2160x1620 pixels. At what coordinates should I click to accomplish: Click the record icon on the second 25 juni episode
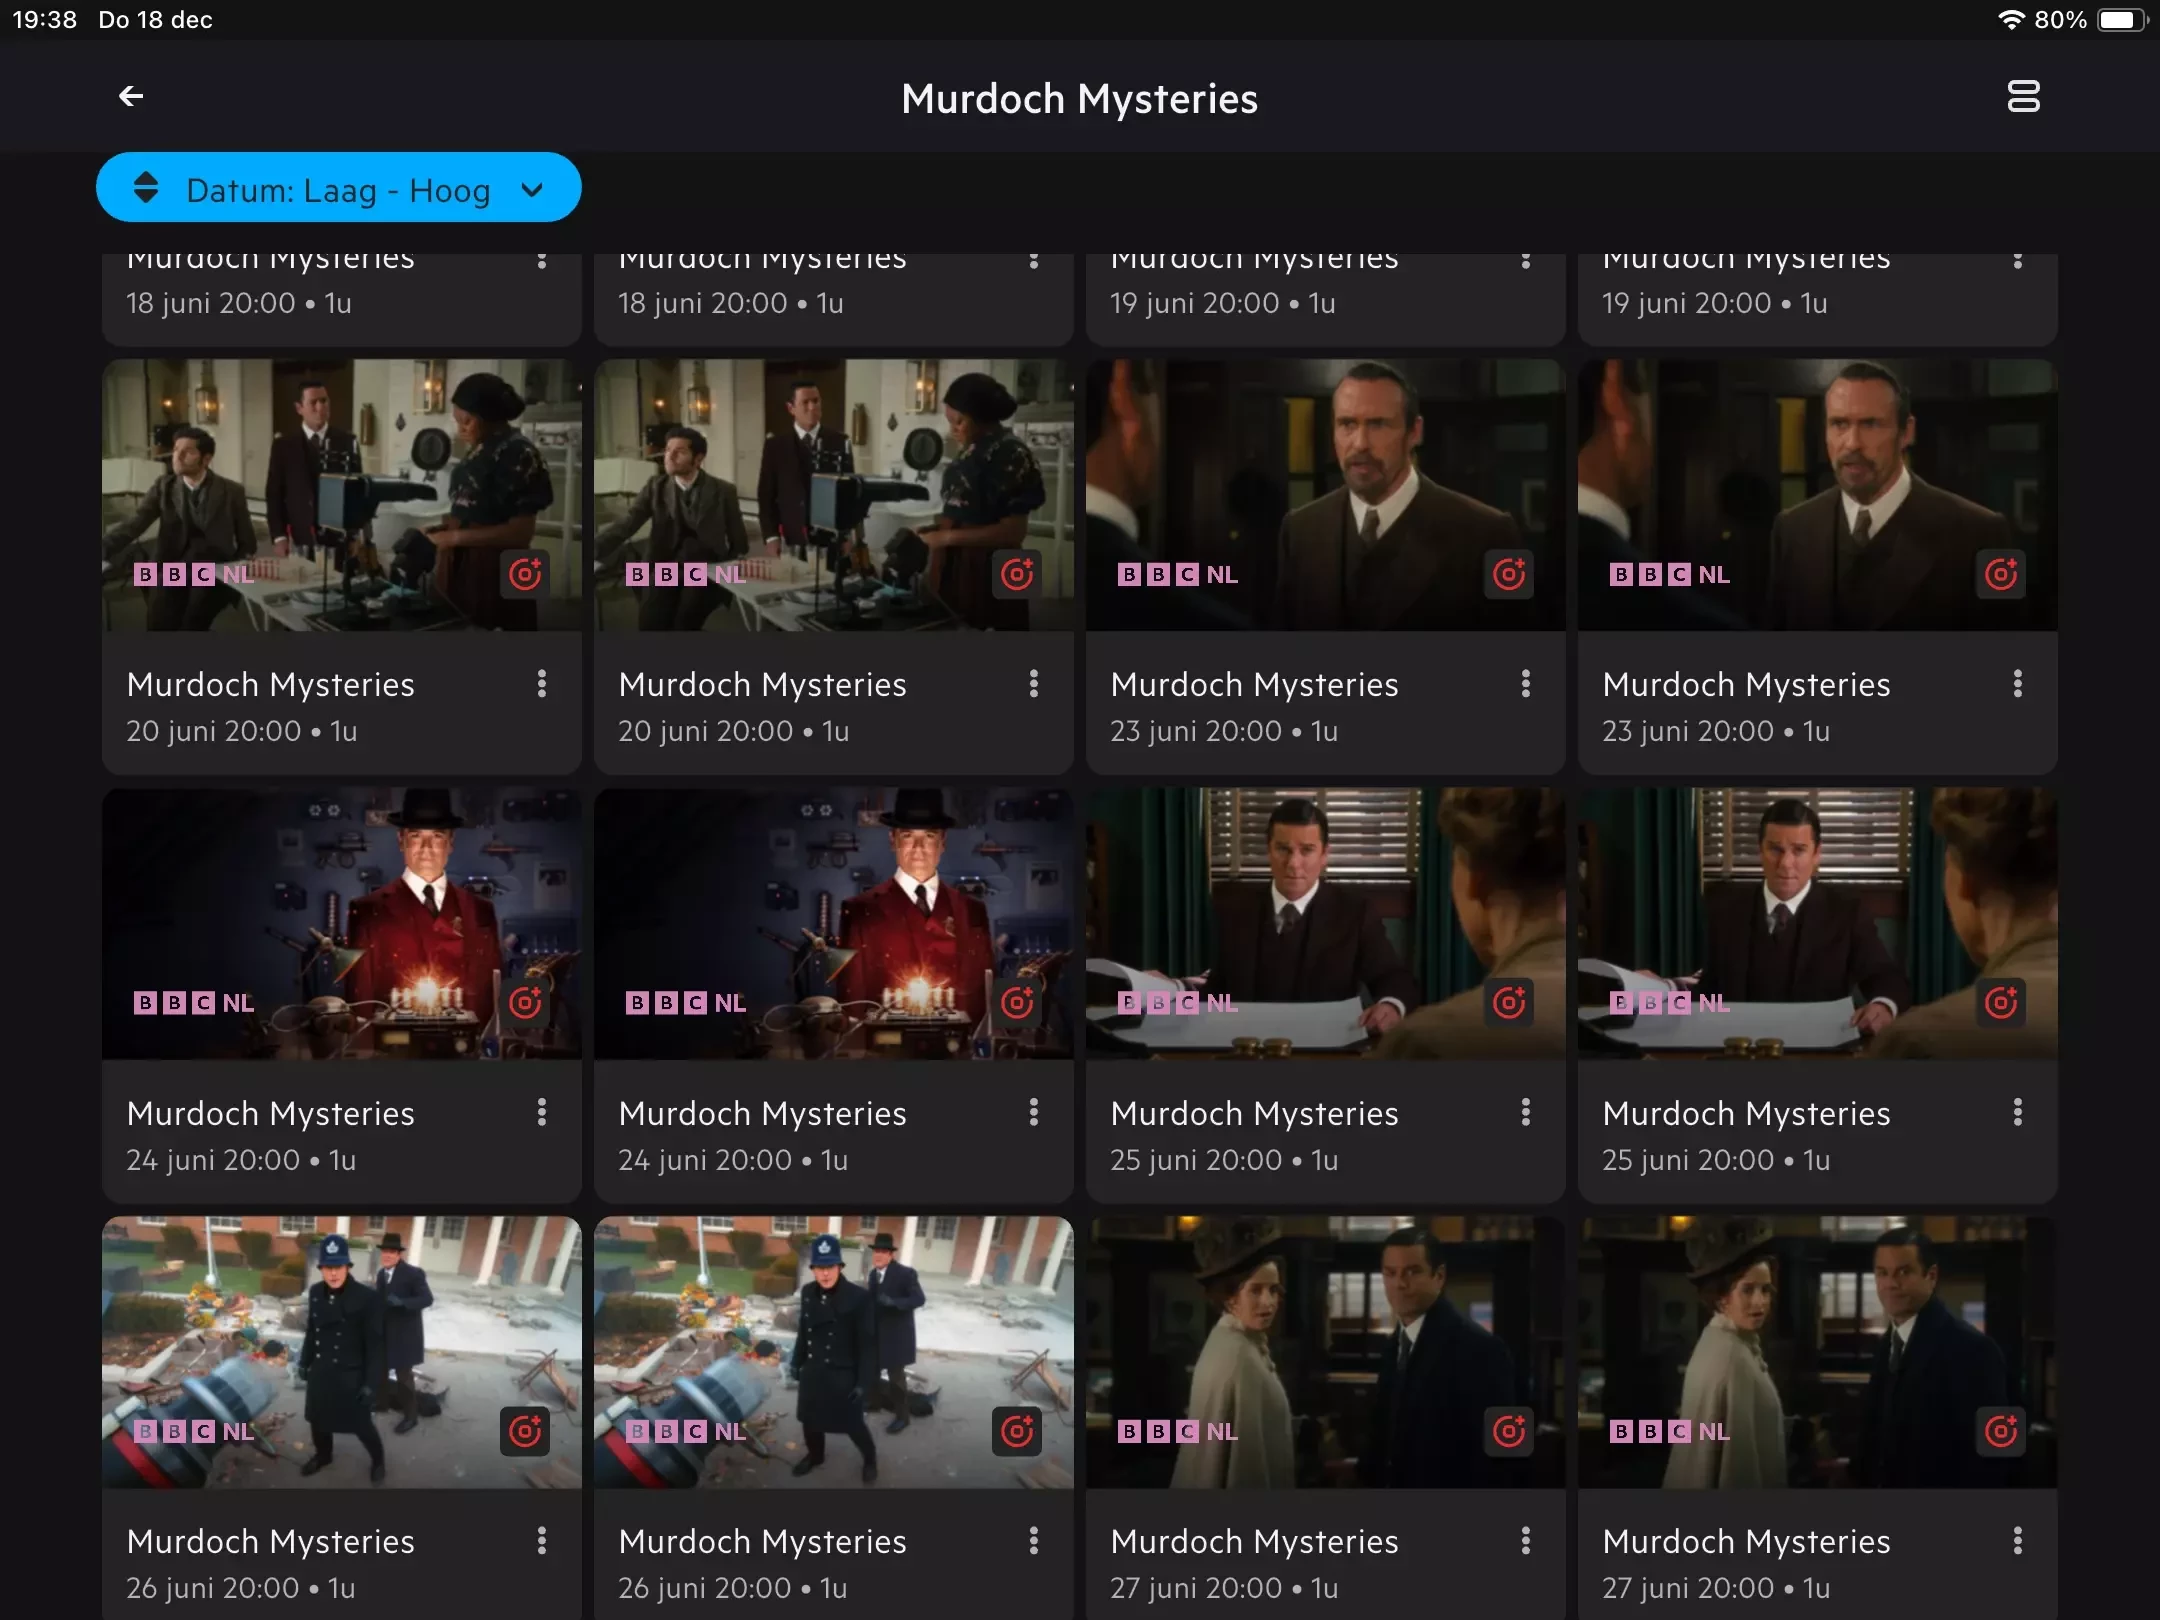(x=2001, y=1002)
